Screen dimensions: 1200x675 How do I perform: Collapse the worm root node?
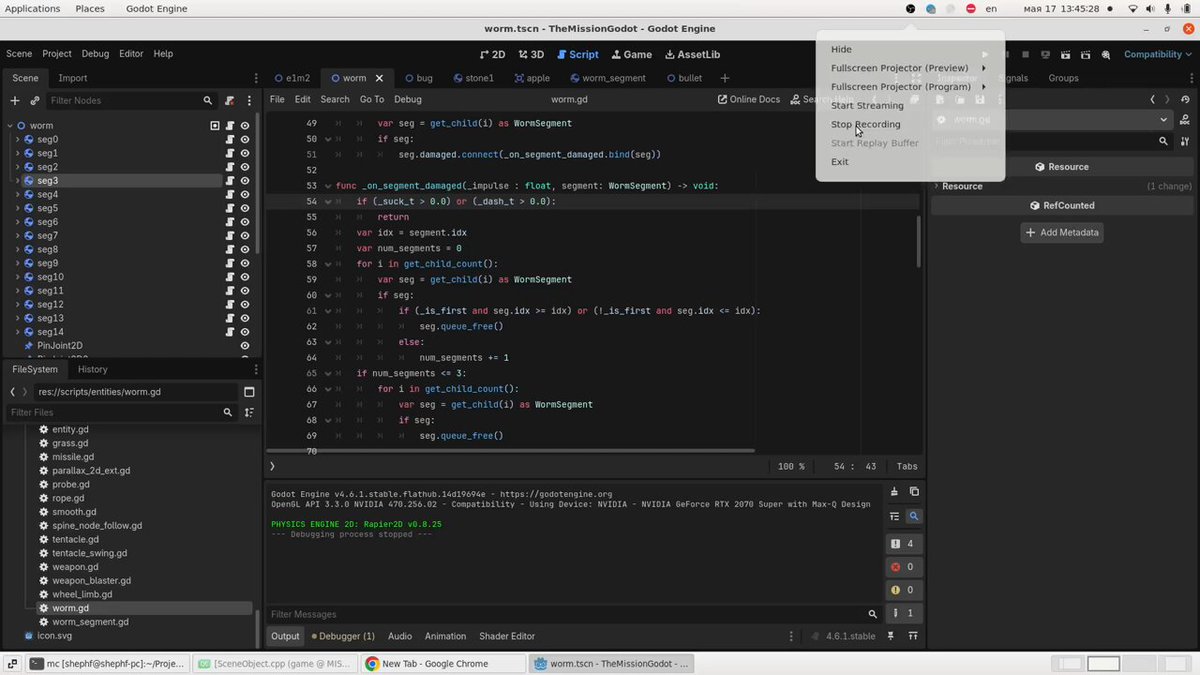[x=9, y=126]
